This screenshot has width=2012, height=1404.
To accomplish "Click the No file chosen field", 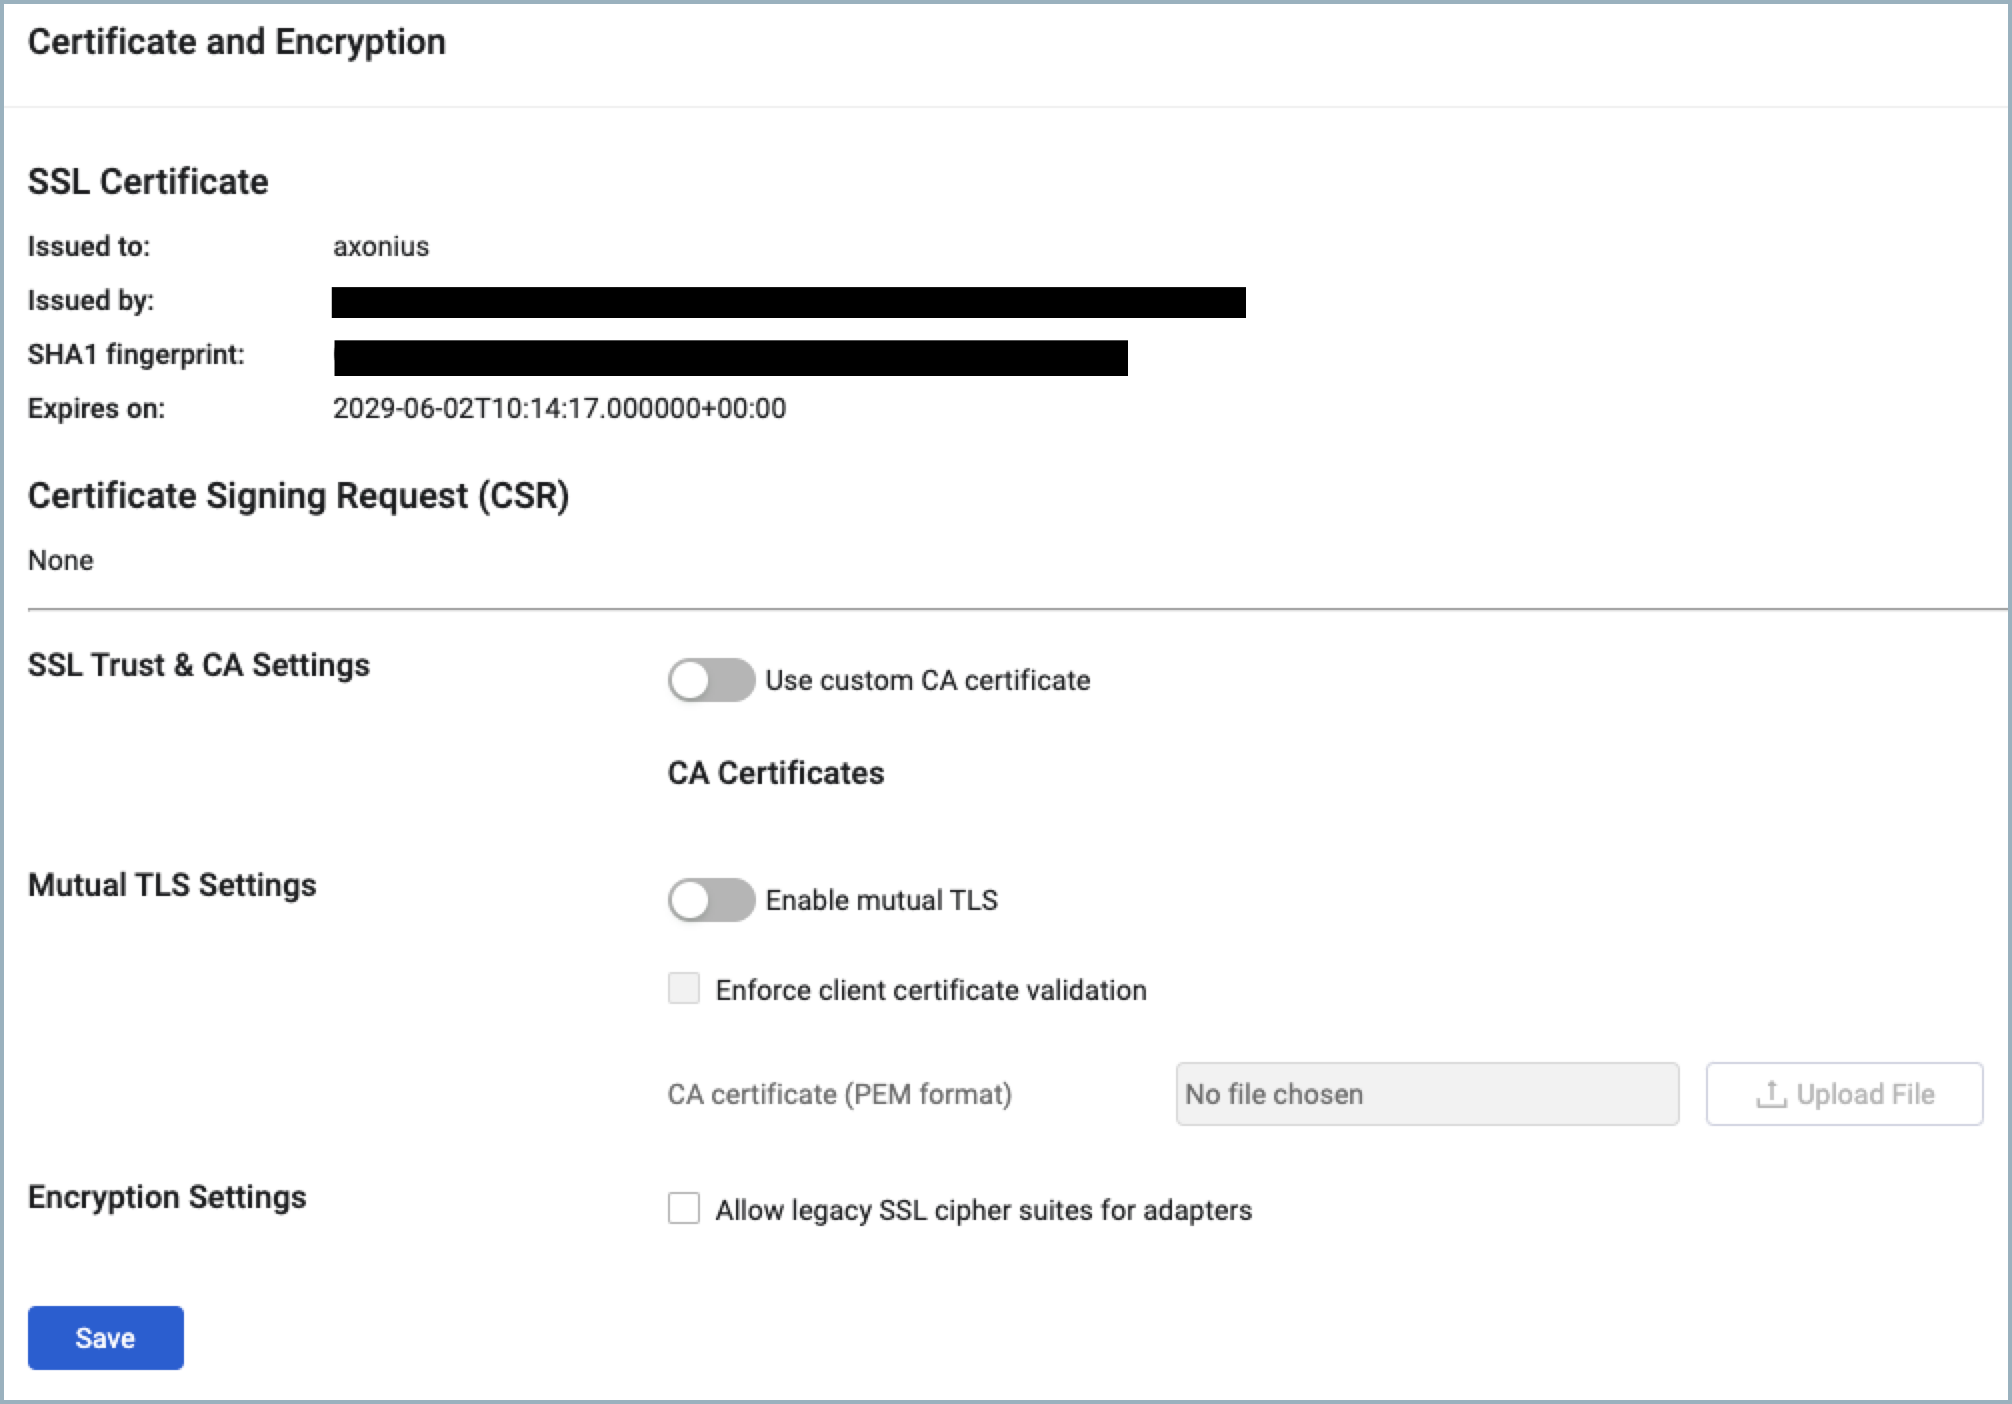I will (x=1427, y=1094).
